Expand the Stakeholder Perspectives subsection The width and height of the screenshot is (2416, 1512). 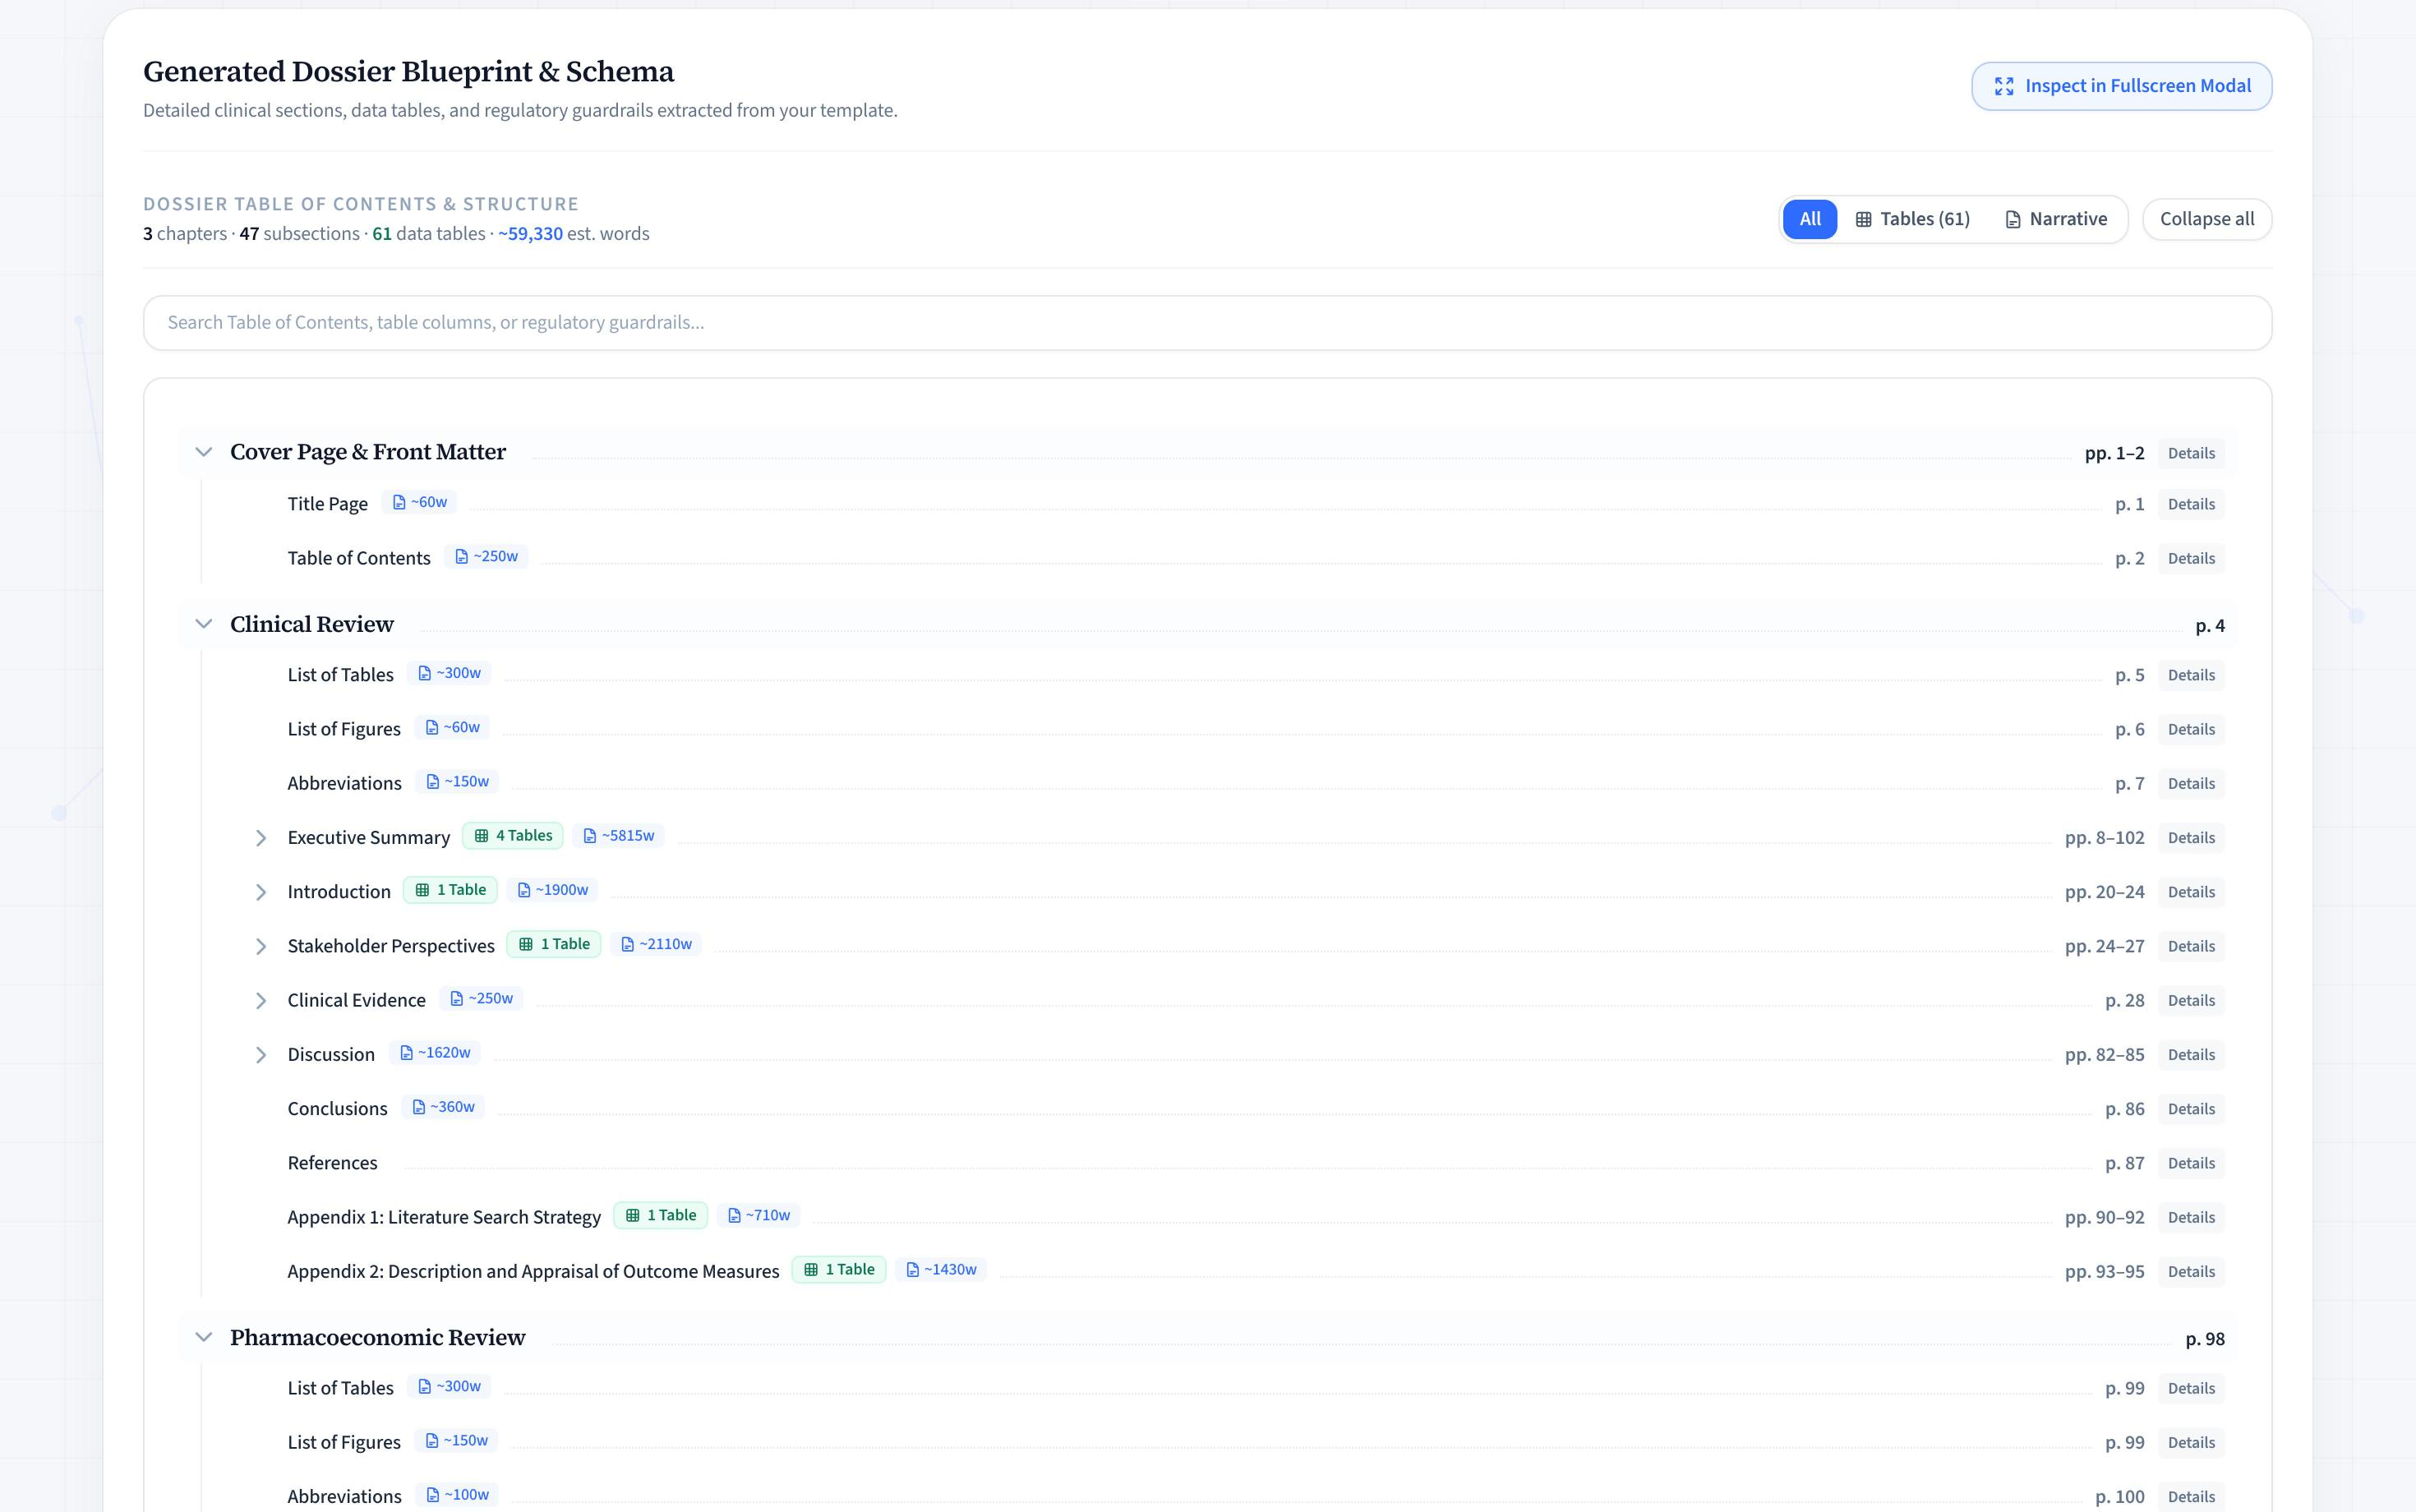click(261, 946)
